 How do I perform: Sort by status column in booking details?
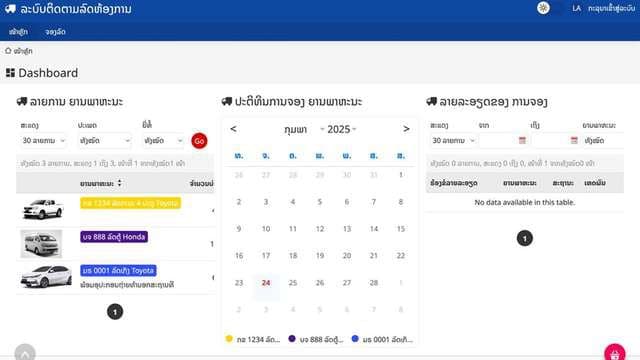[563, 183]
